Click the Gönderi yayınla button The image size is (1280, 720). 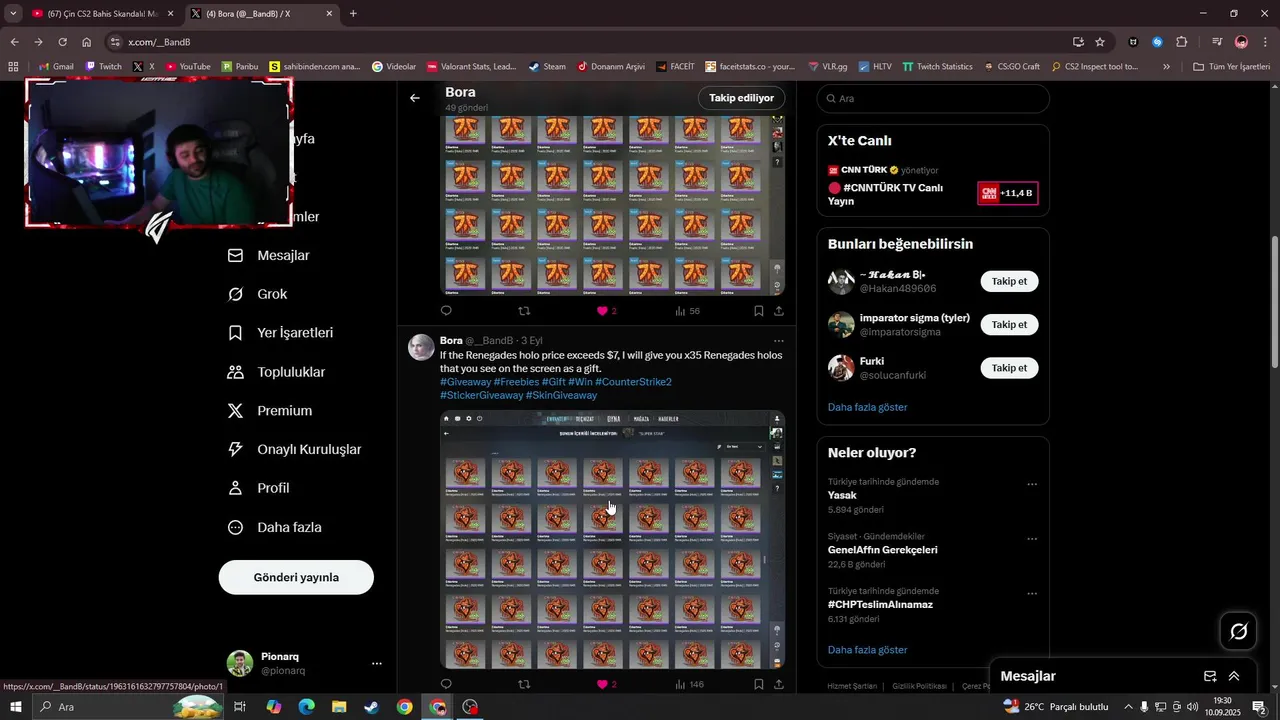296,577
